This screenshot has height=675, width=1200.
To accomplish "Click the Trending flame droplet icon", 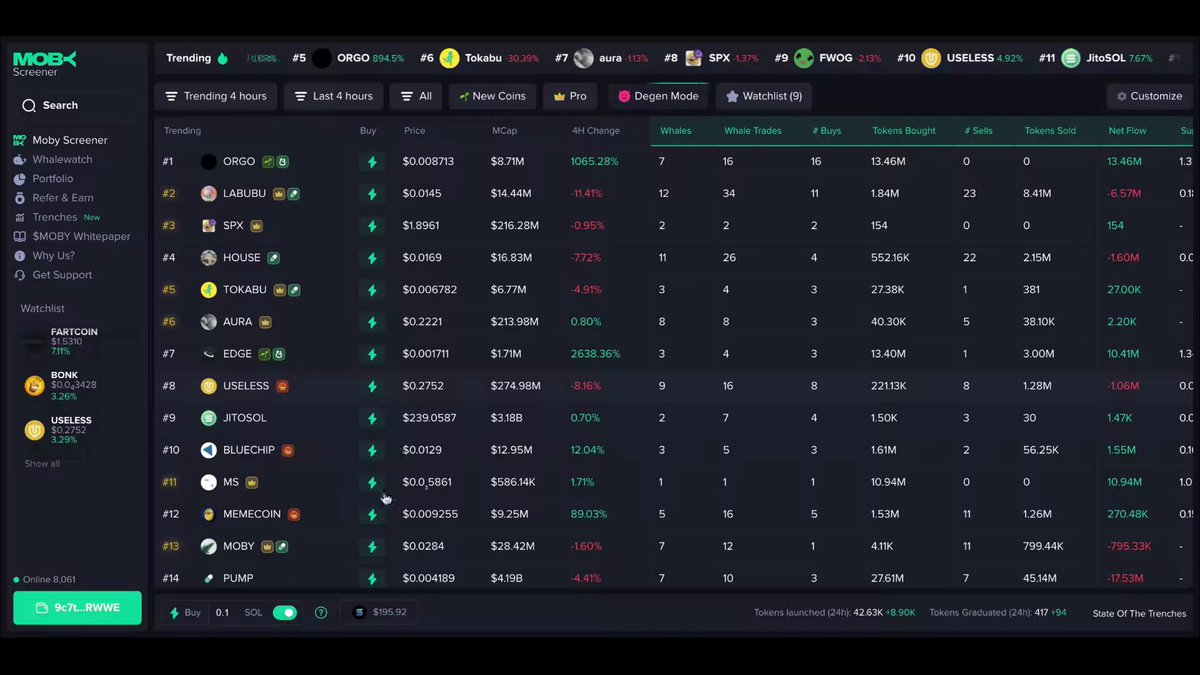I will (x=222, y=58).
